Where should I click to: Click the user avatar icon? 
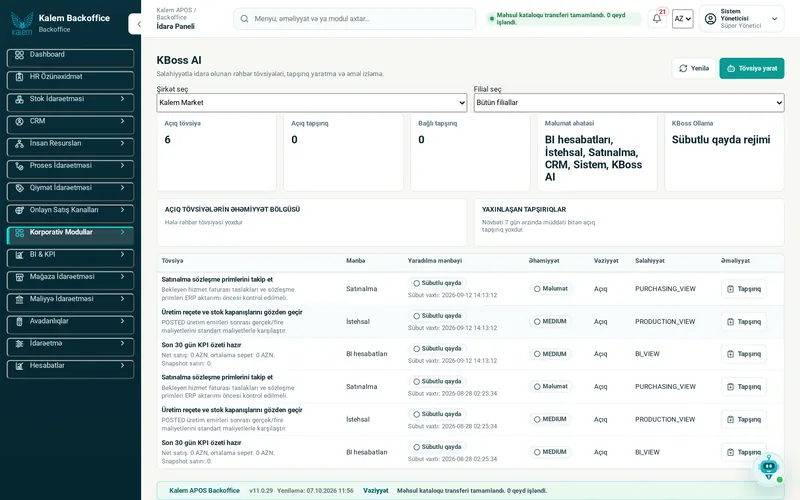(x=710, y=19)
